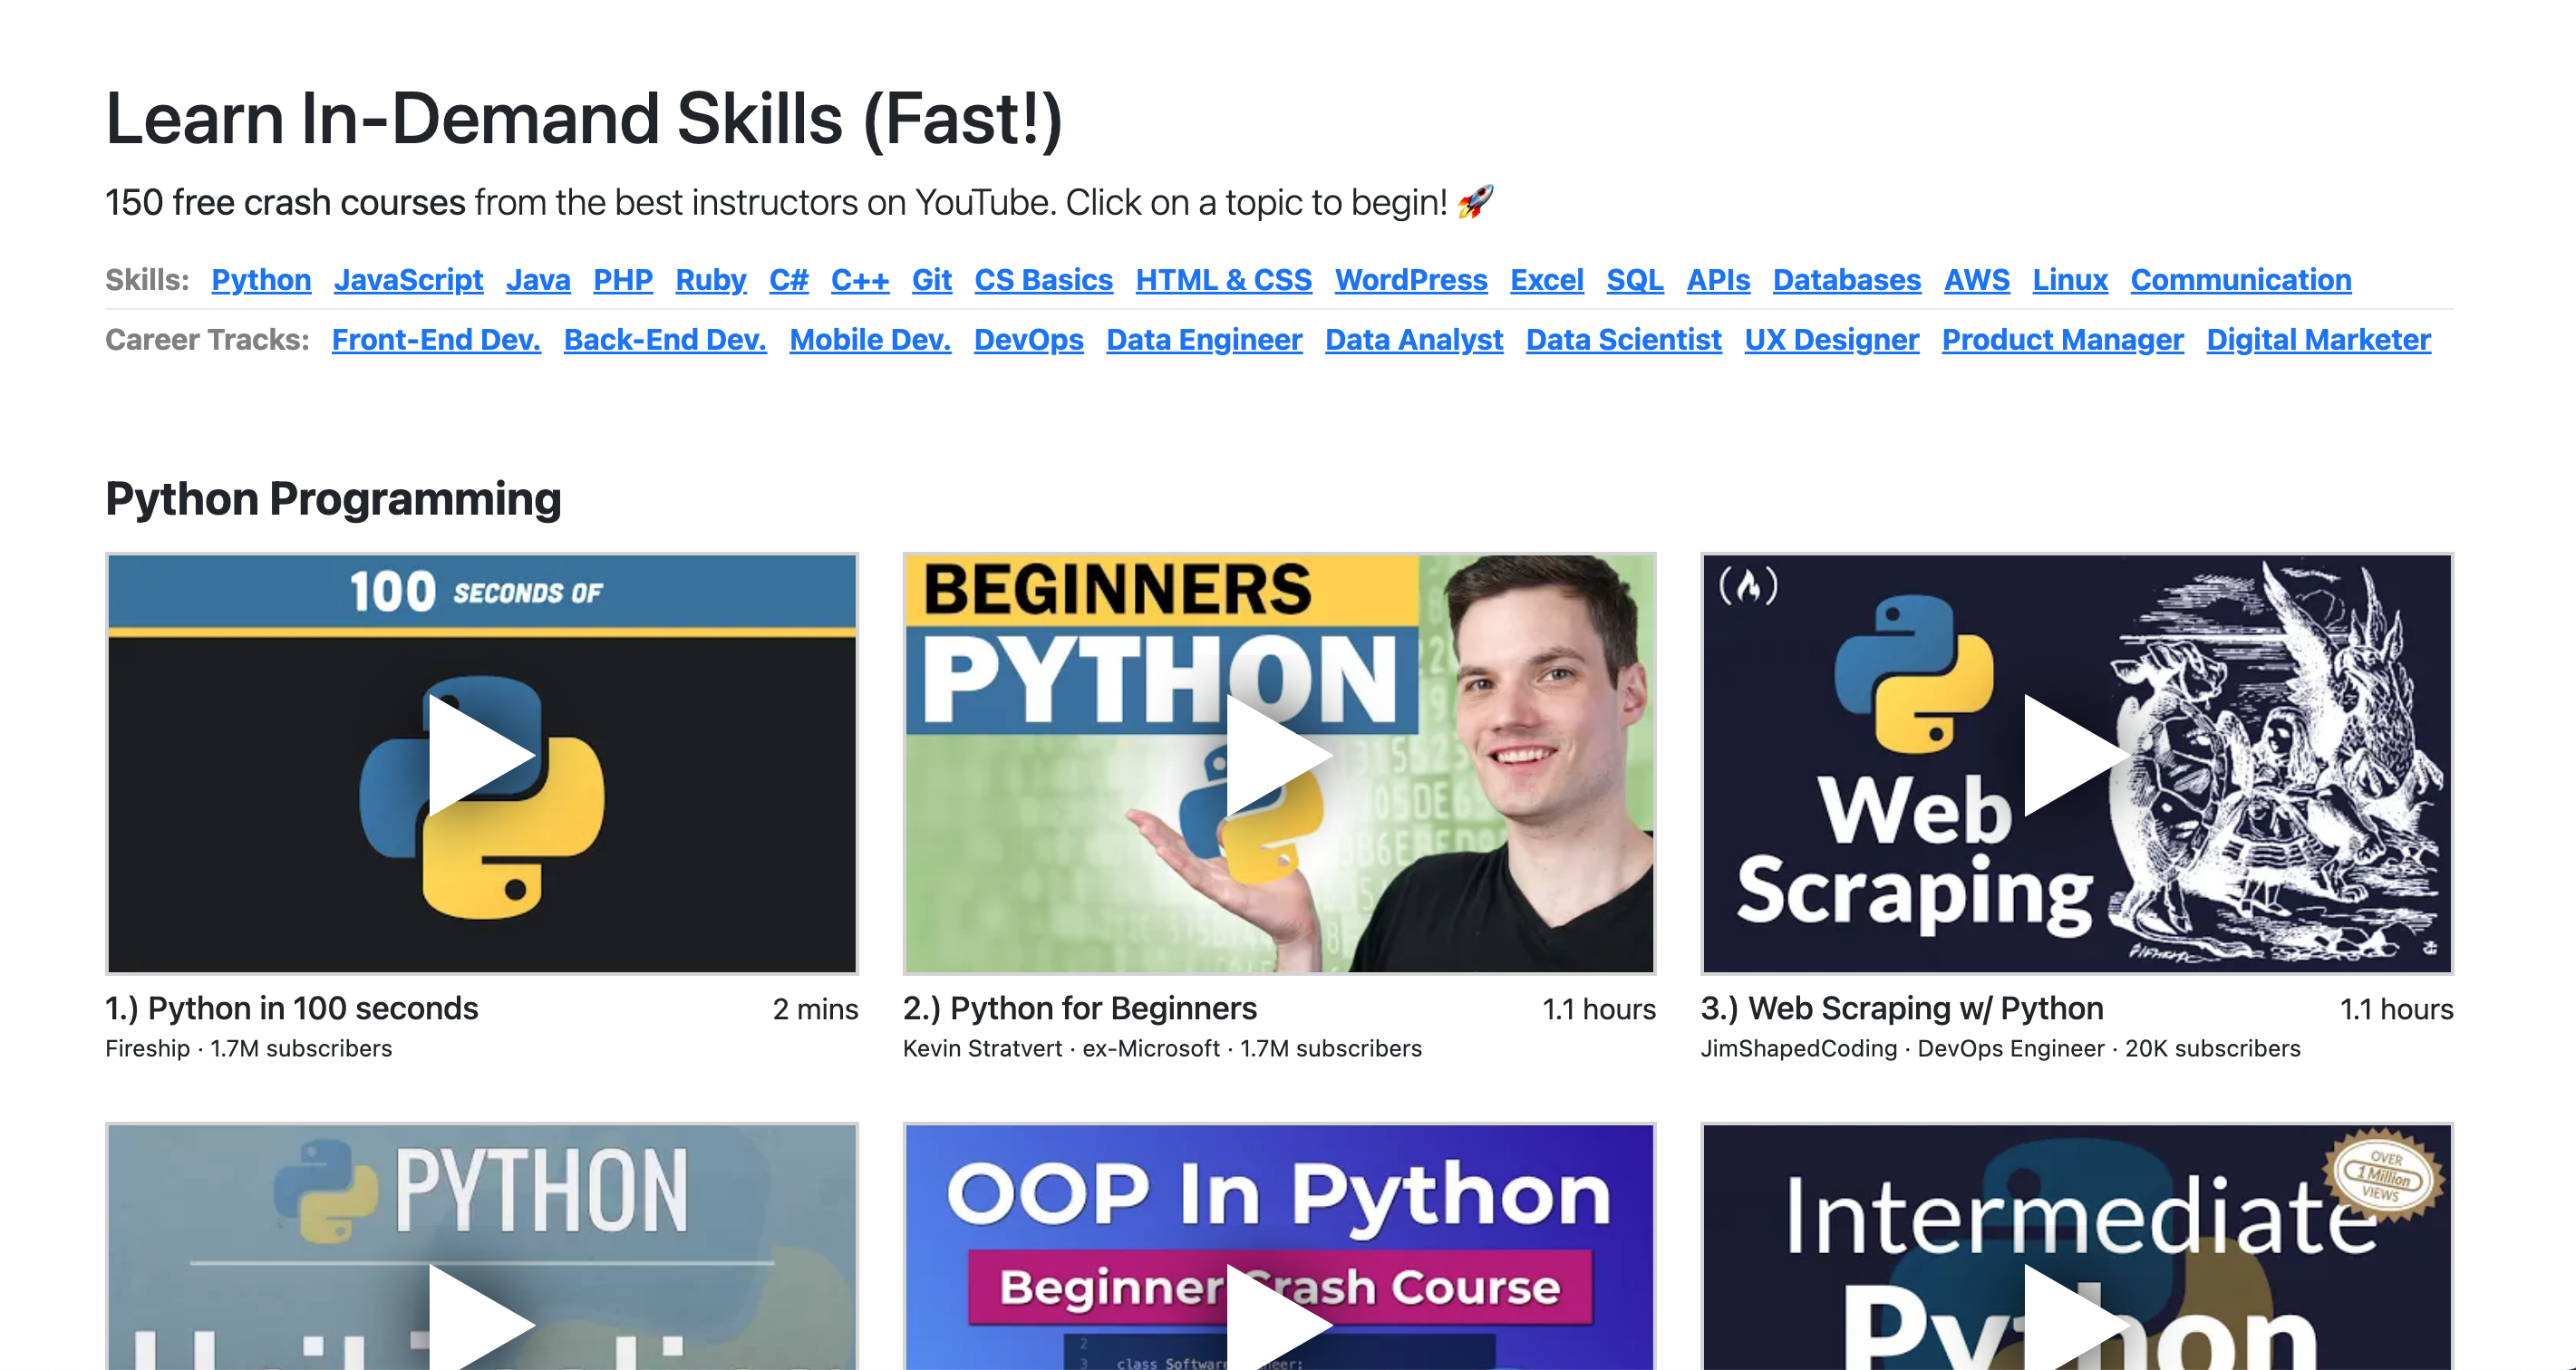Play the Web Scraping w/ Python video
Viewport: 2576px width, 1370px height.
click(x=2077, y=762)
